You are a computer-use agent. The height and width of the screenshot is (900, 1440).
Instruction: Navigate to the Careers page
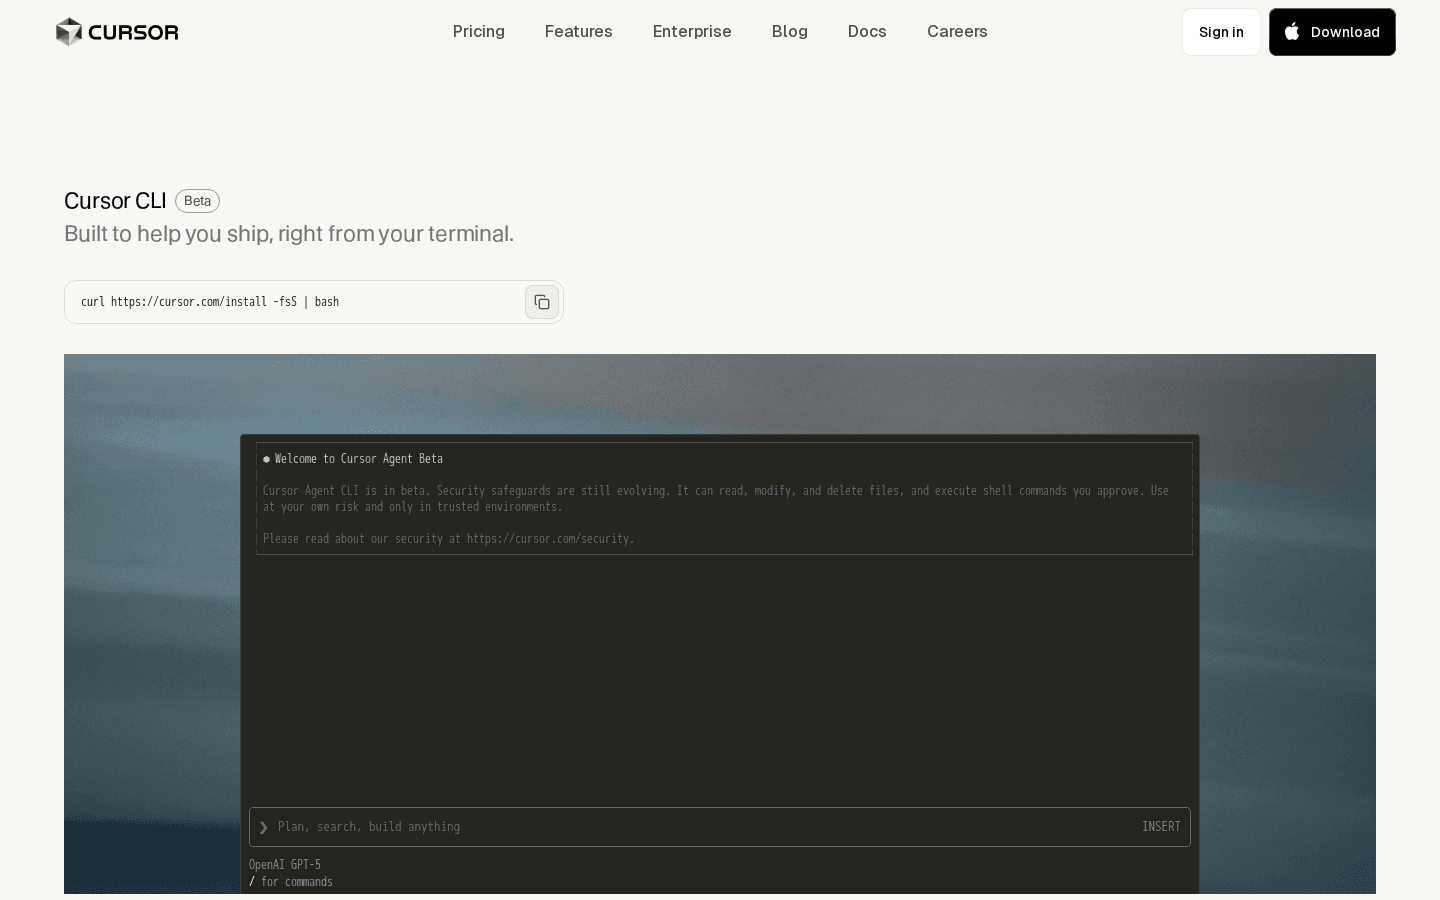[x=957, y=31]
